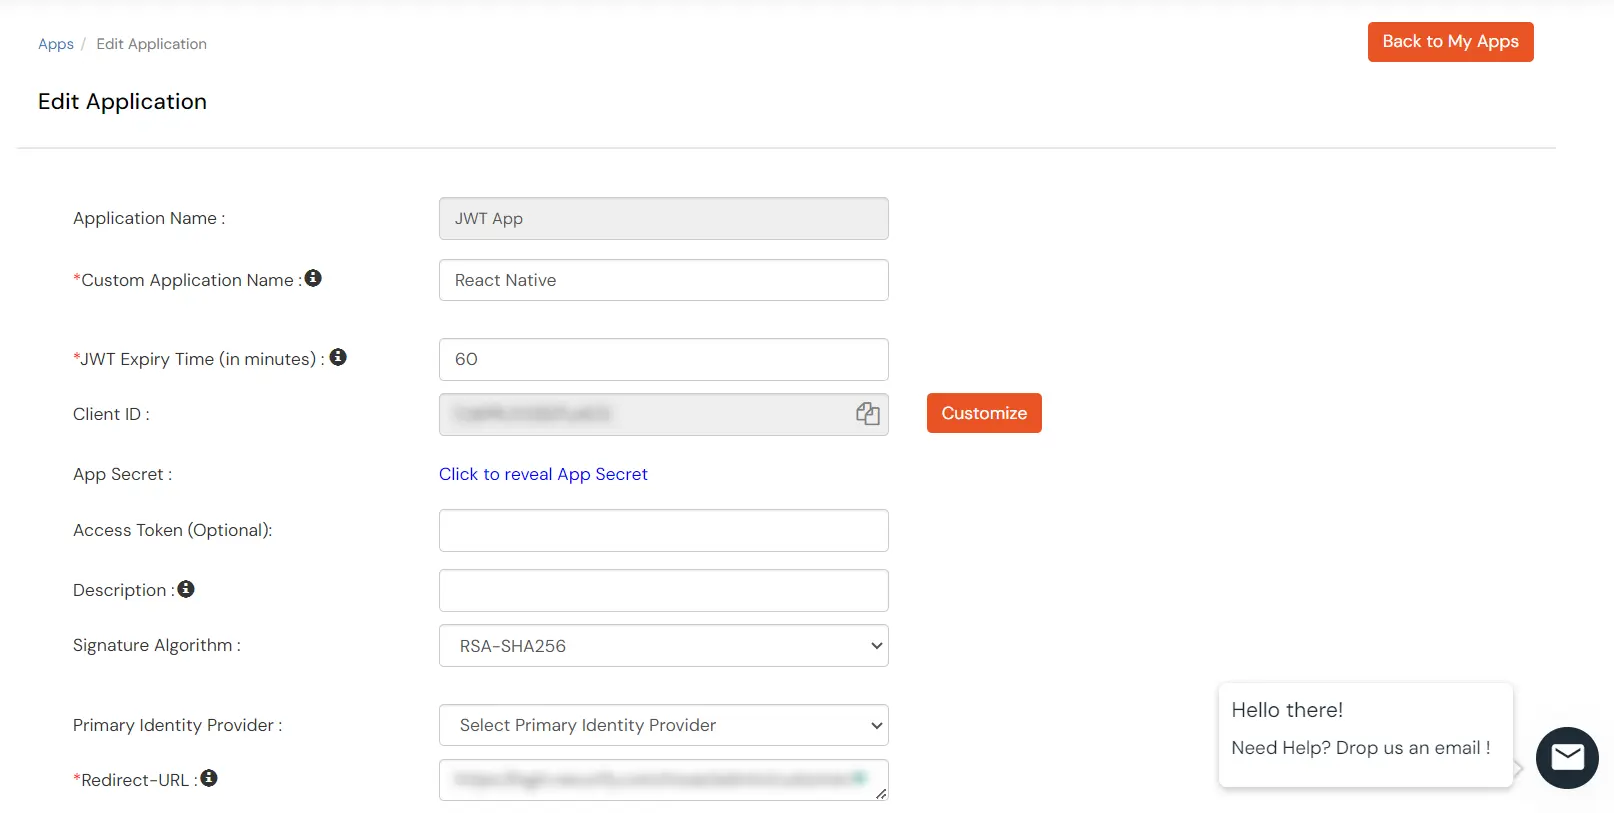Click Back to My Apps button

[1449, 42]
